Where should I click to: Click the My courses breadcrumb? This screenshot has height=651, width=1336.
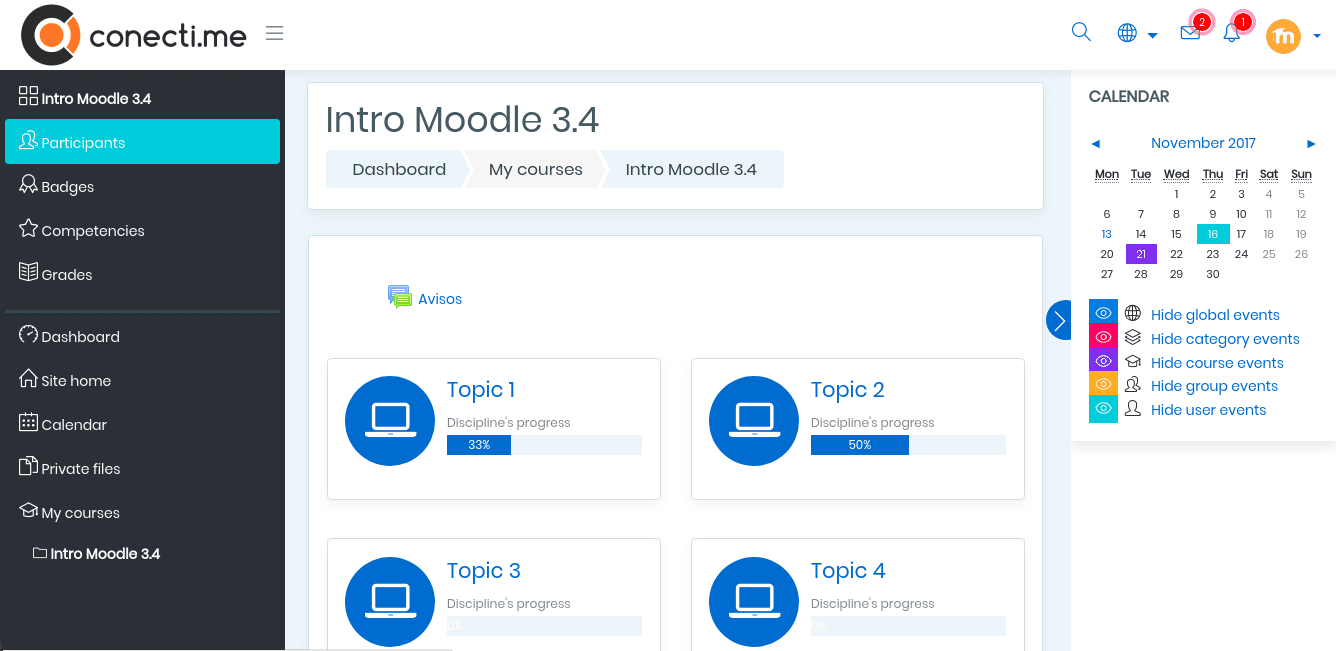click(x=535, y=169)
